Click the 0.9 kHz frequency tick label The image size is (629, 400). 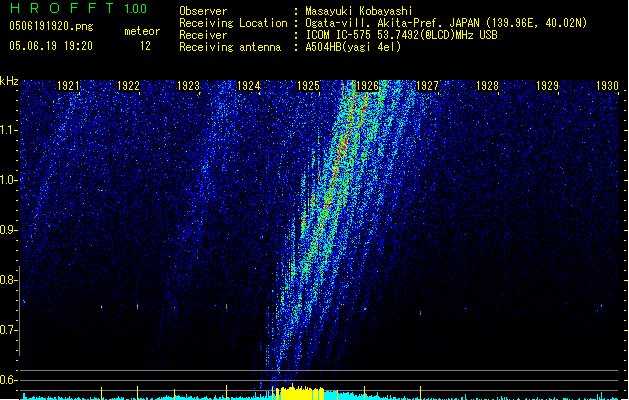click(x=8, y=230)
